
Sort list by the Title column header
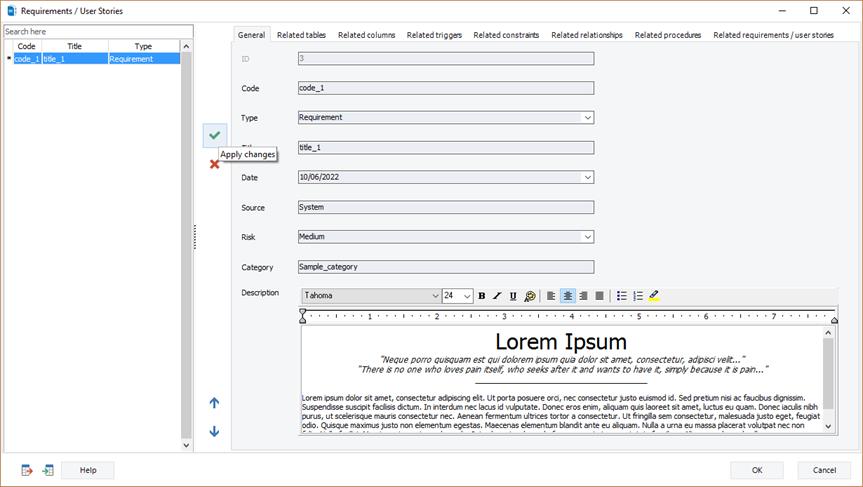[x=75, y=46]
